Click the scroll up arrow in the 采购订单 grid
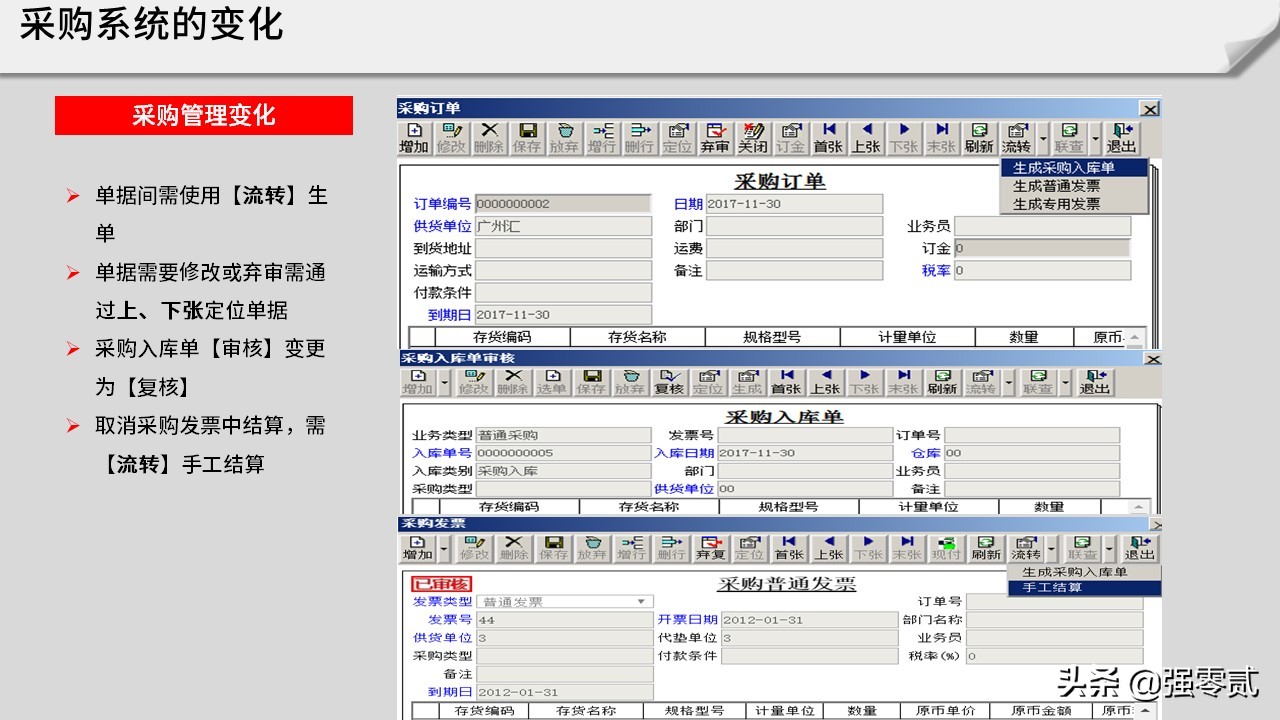The image size is (1280, 720). (x=1136, y=338)
